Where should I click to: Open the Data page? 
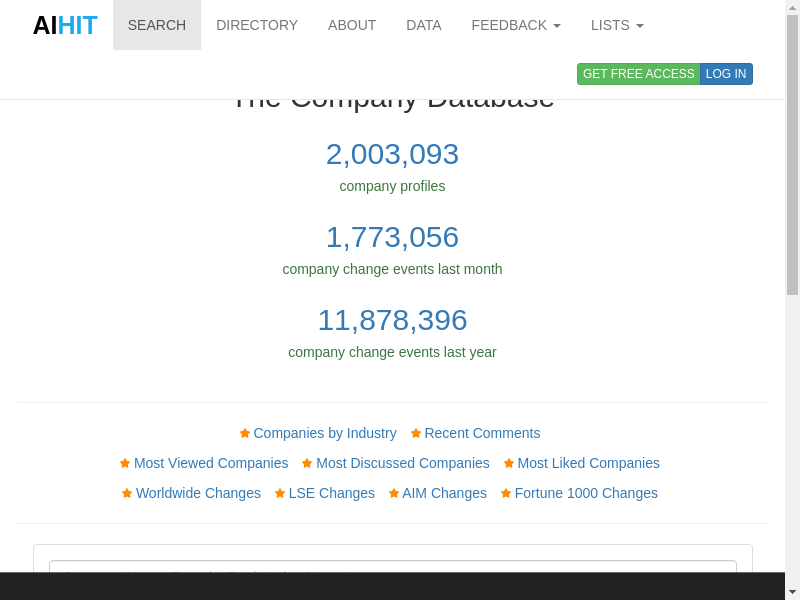click(424, 25)
